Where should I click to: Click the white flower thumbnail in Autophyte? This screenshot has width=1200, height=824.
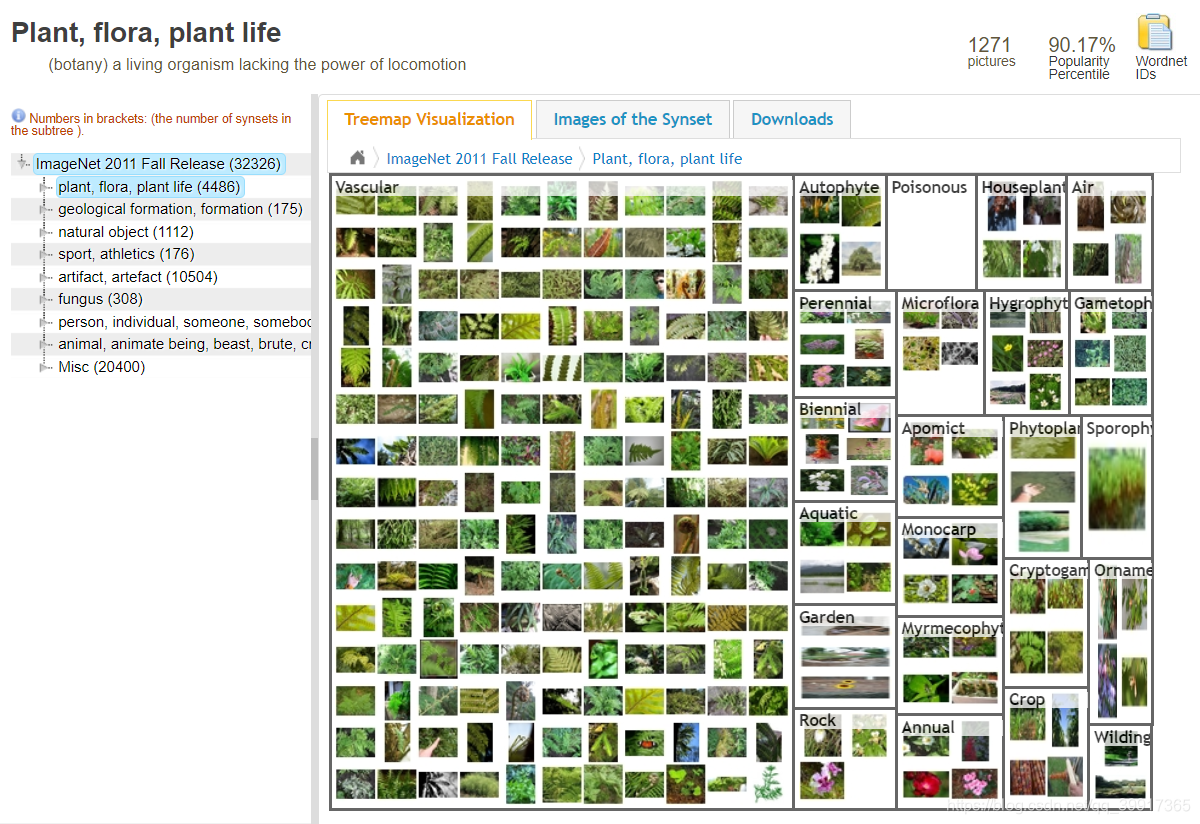[819, 257]
